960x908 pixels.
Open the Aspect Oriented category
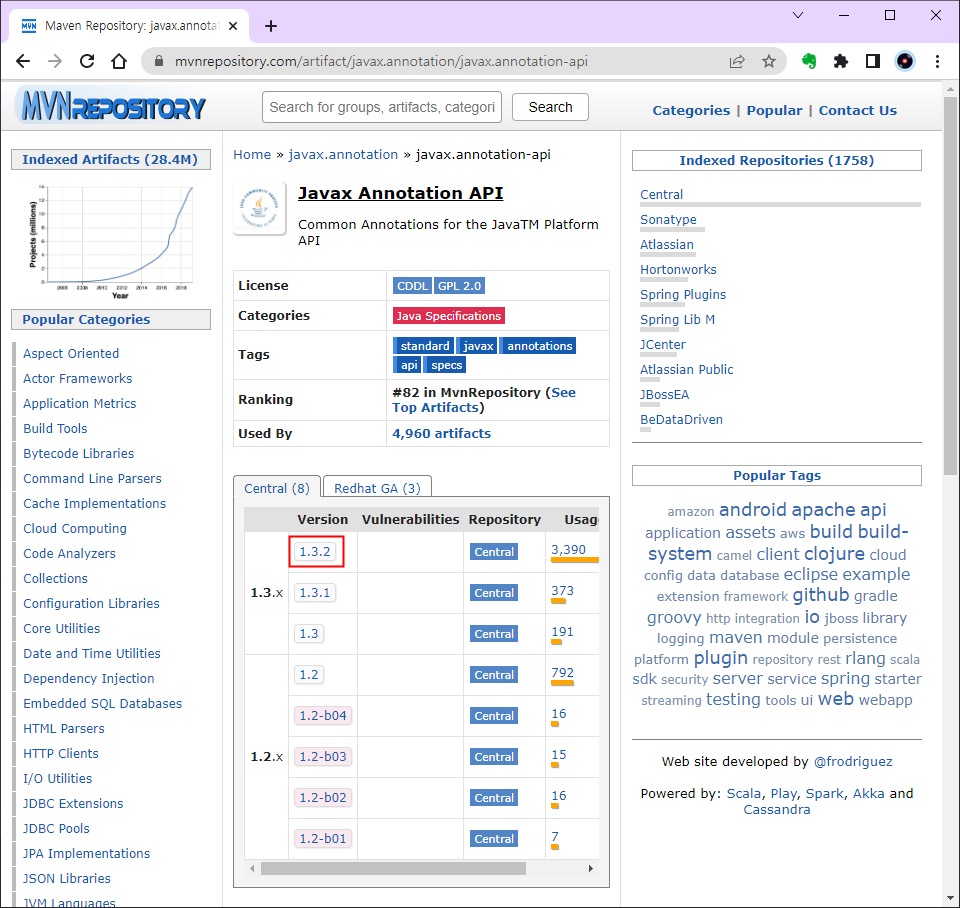click(71, 353)
